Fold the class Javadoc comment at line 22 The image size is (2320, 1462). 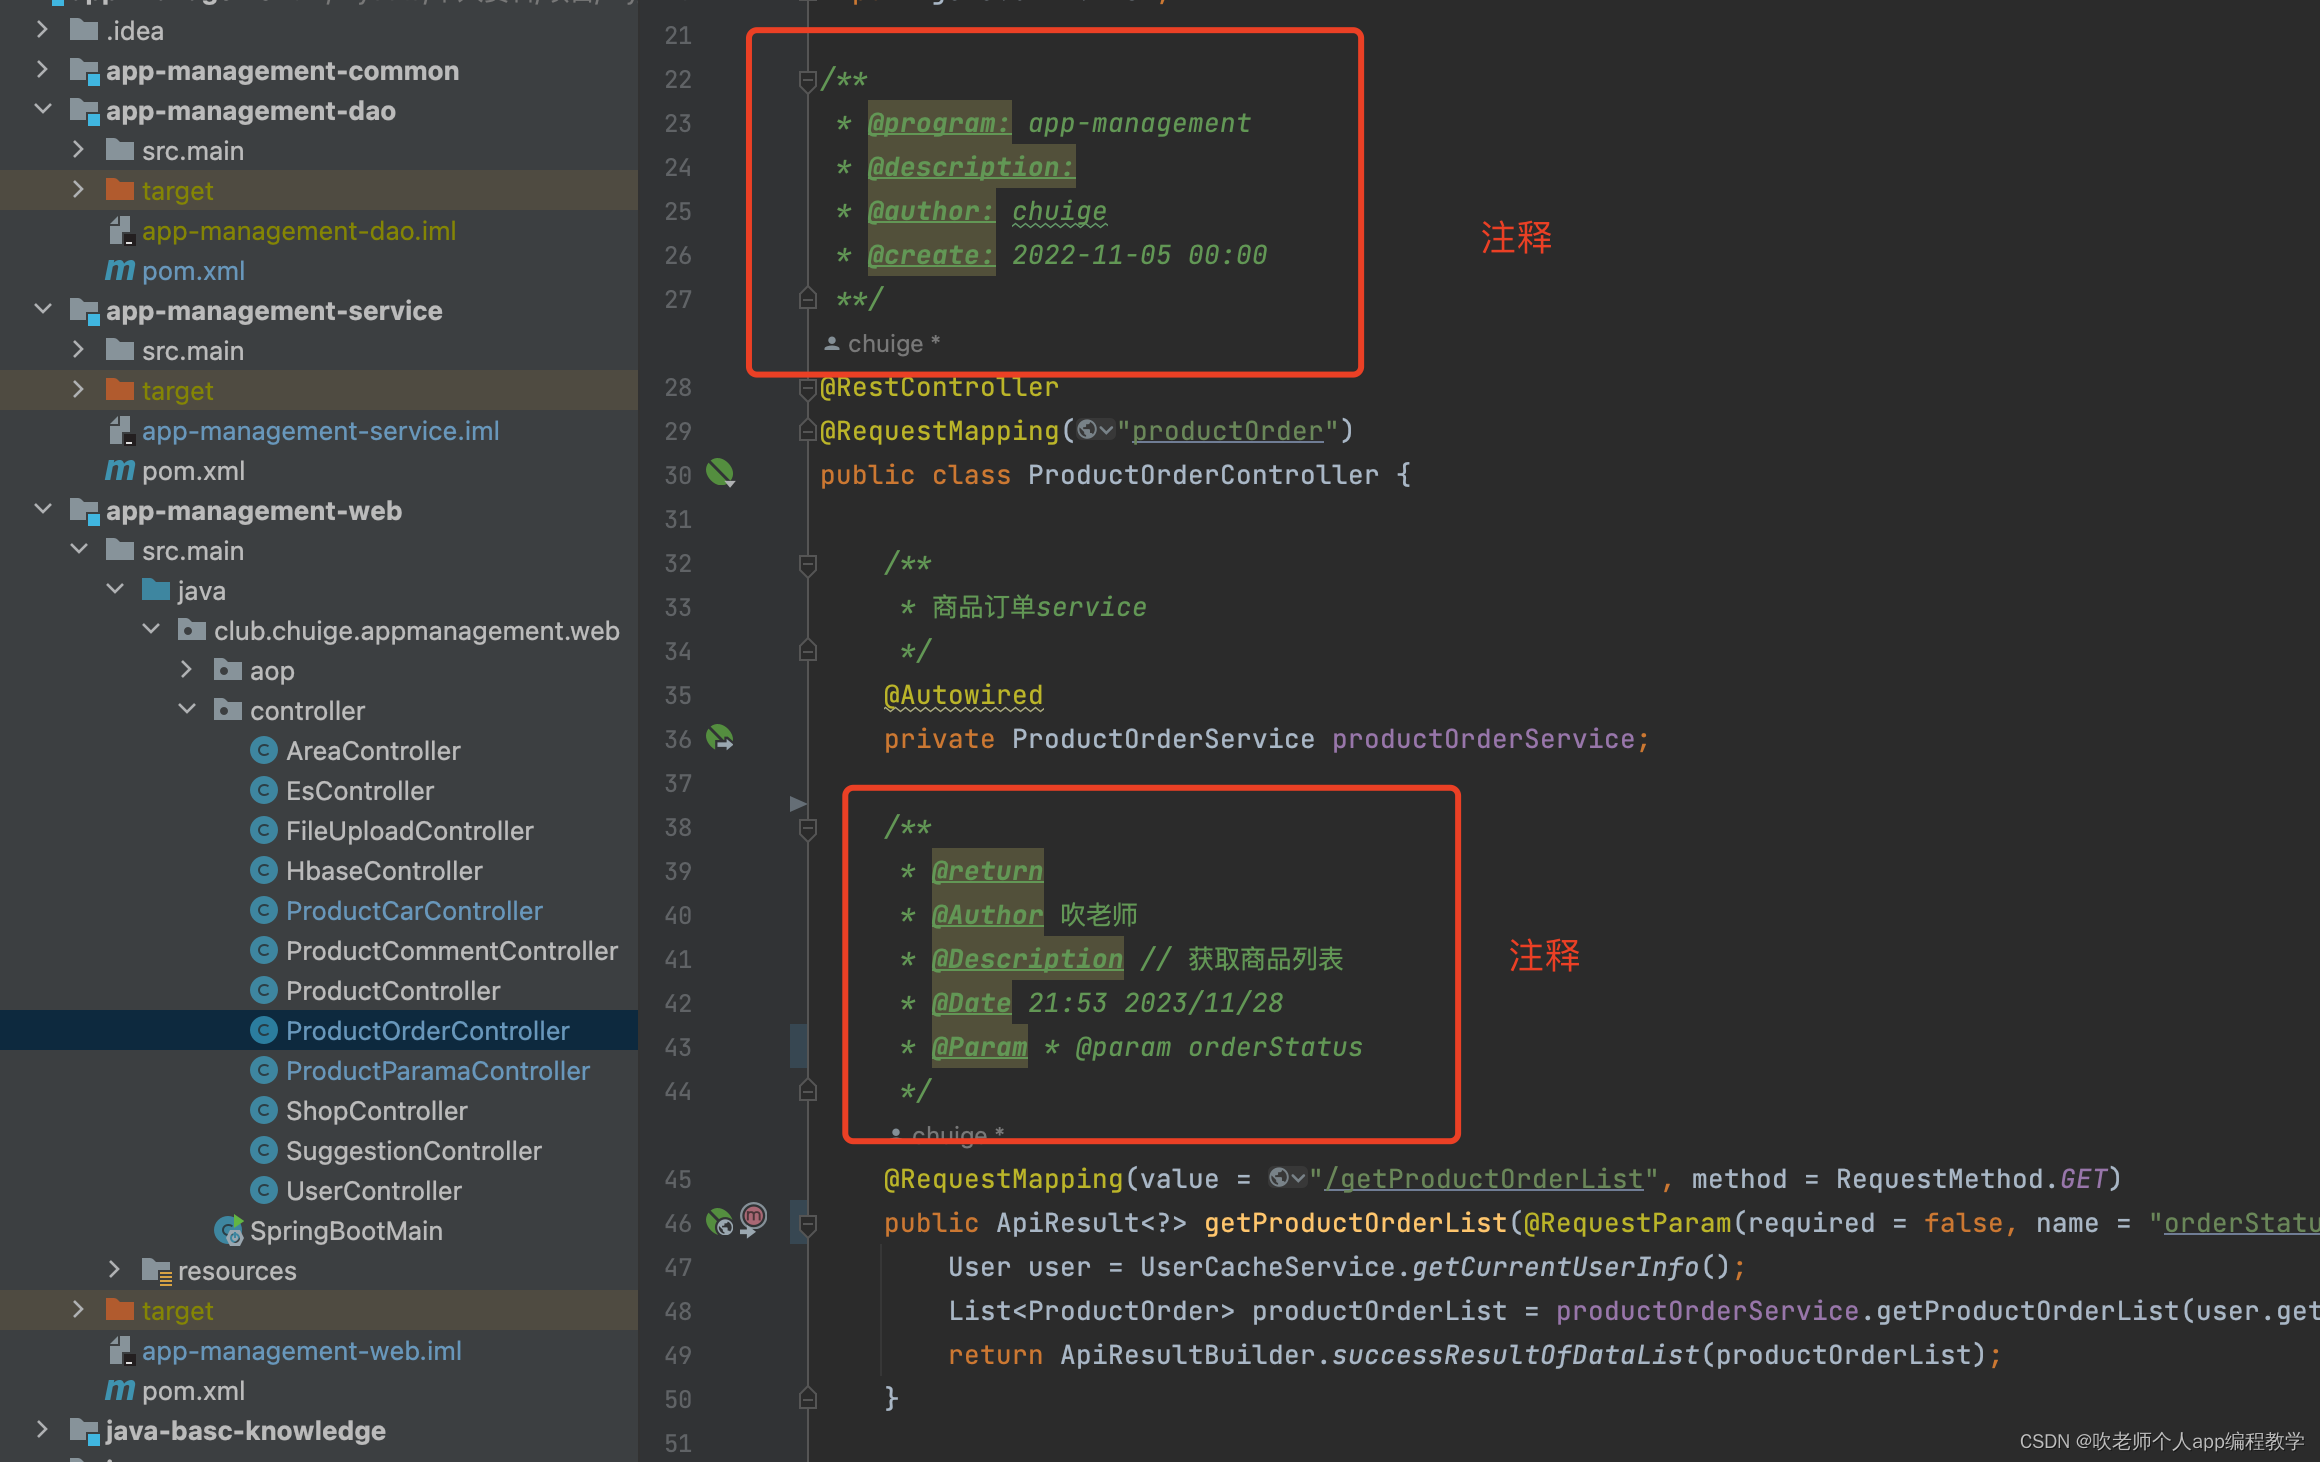coord(808,80)
